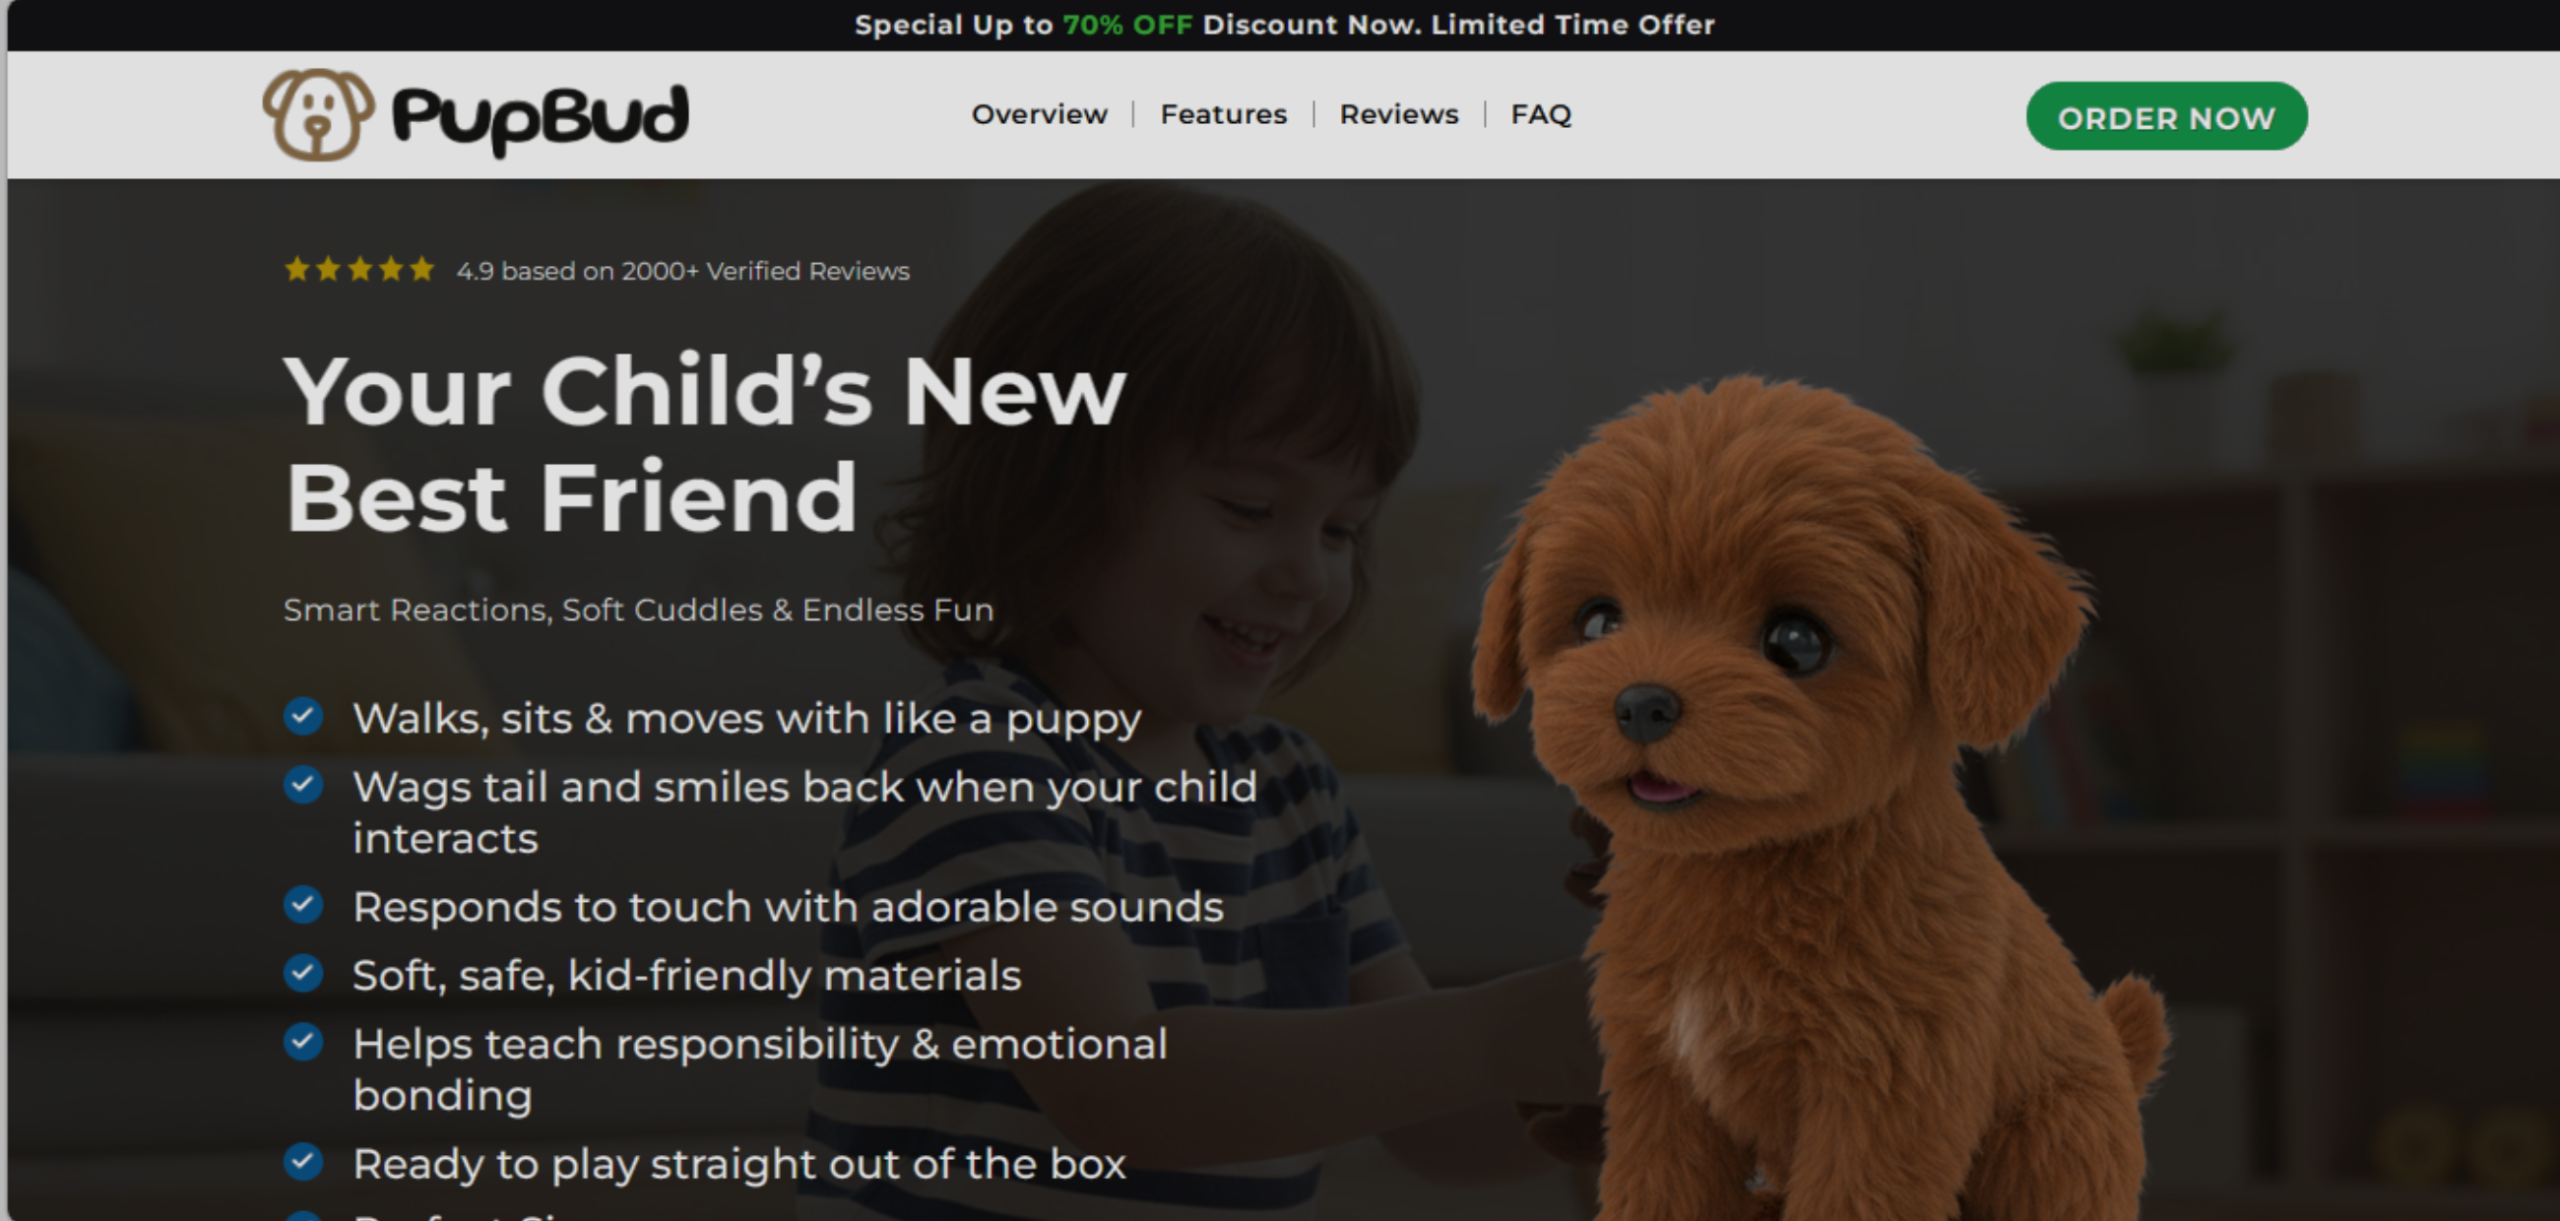This screenshot has width=2560, height=1221.
Task: Click checkmark icon beside Walks, sits & moves
Action: coord(303,716)
